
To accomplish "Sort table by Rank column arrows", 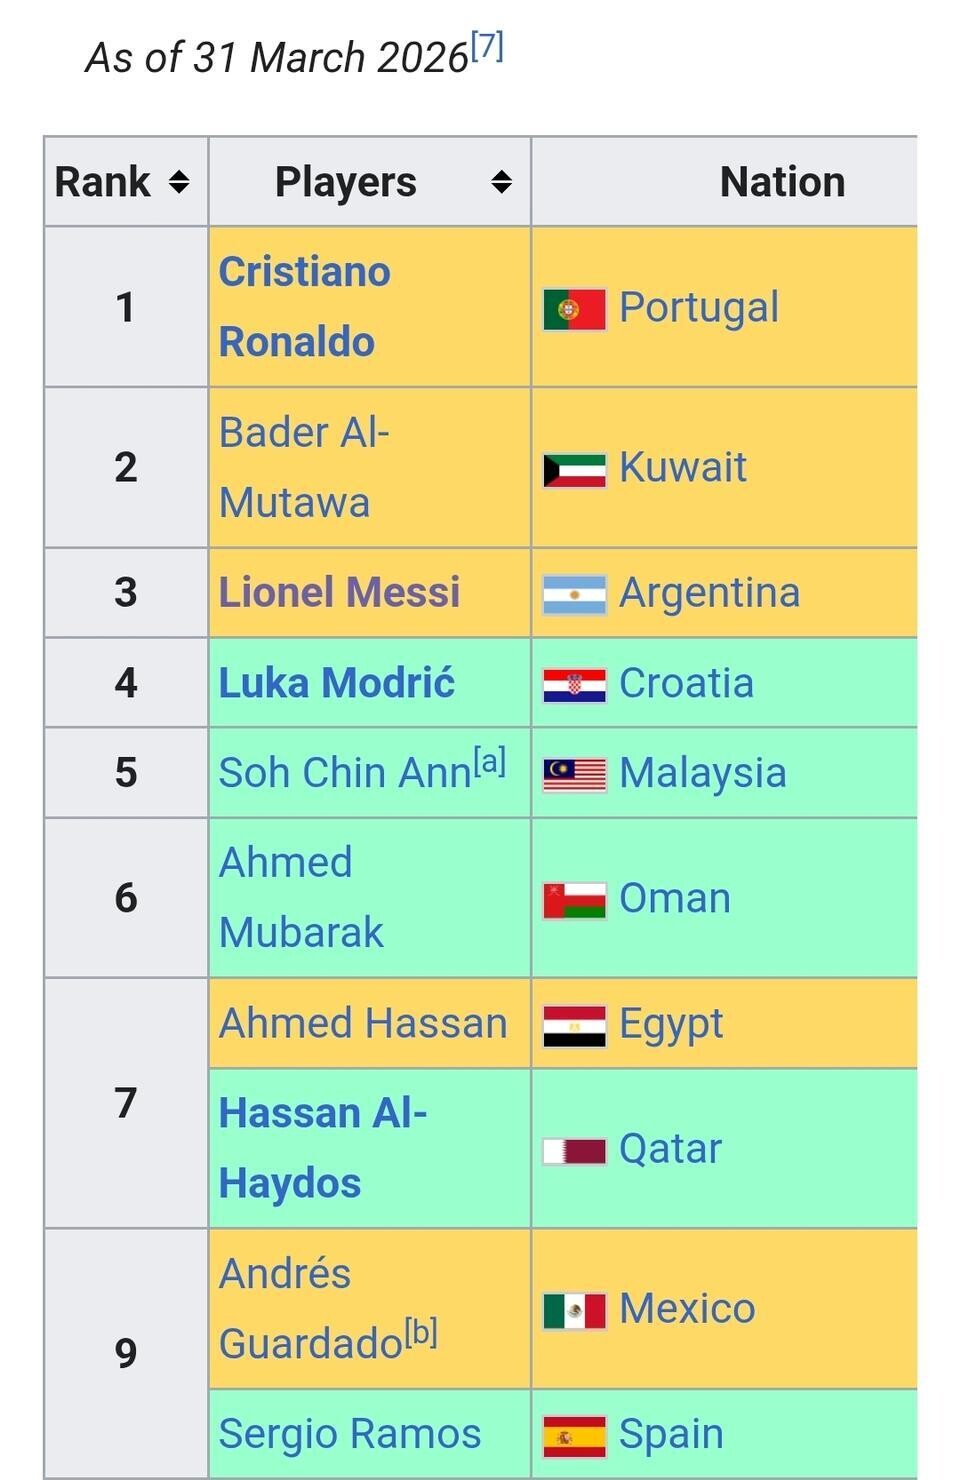I will [x=179, y=182].
